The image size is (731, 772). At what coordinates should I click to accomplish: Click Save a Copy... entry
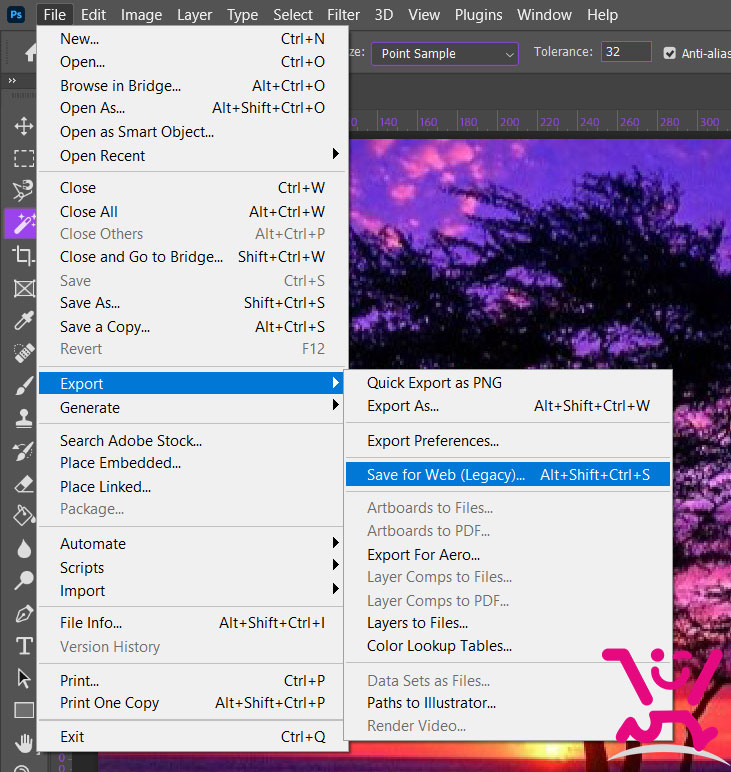tap(192, 327)
